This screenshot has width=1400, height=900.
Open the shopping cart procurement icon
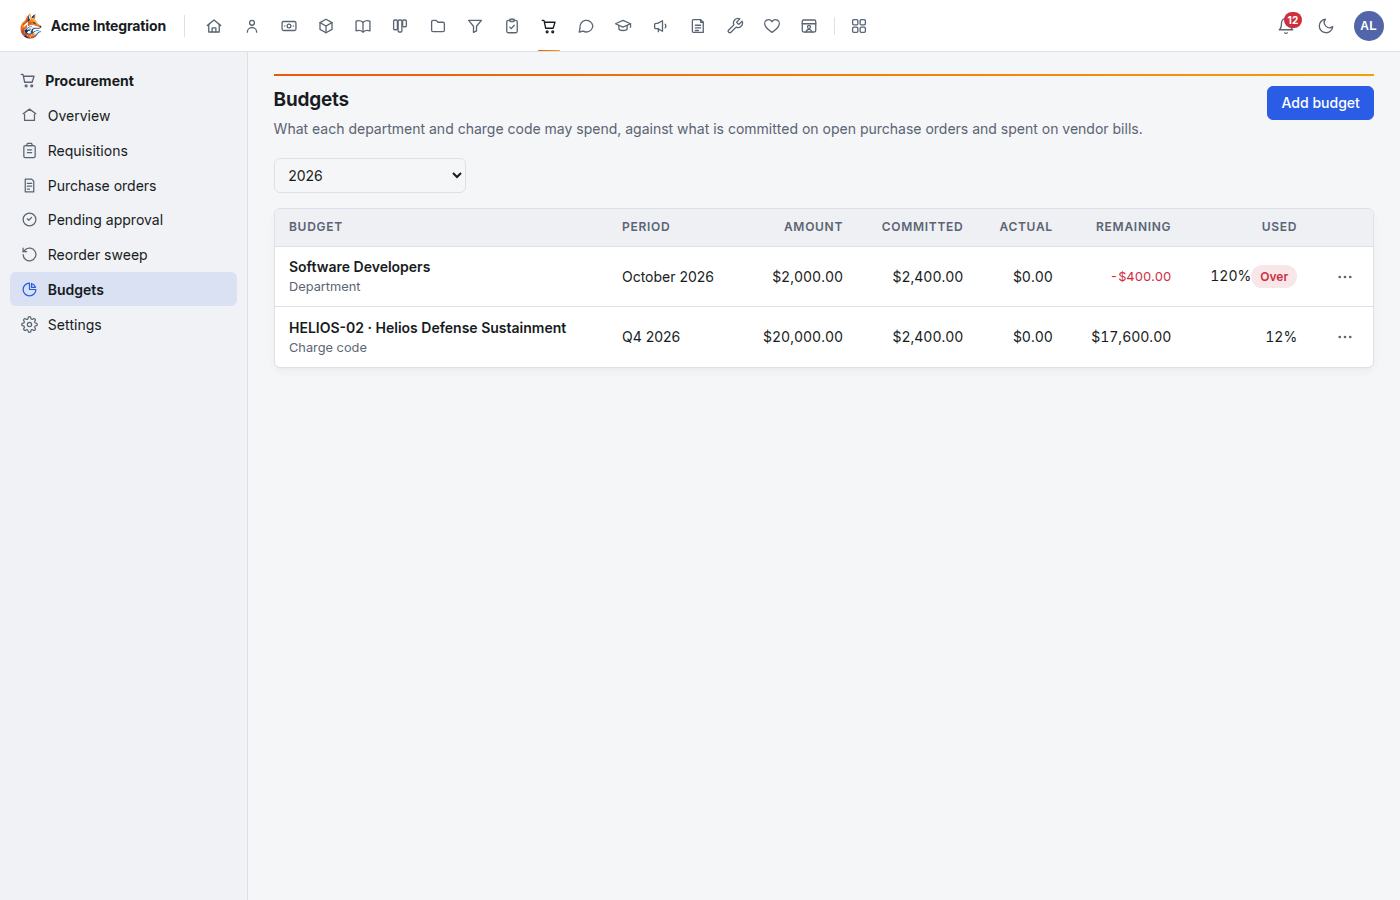click(x=549, y=26)
